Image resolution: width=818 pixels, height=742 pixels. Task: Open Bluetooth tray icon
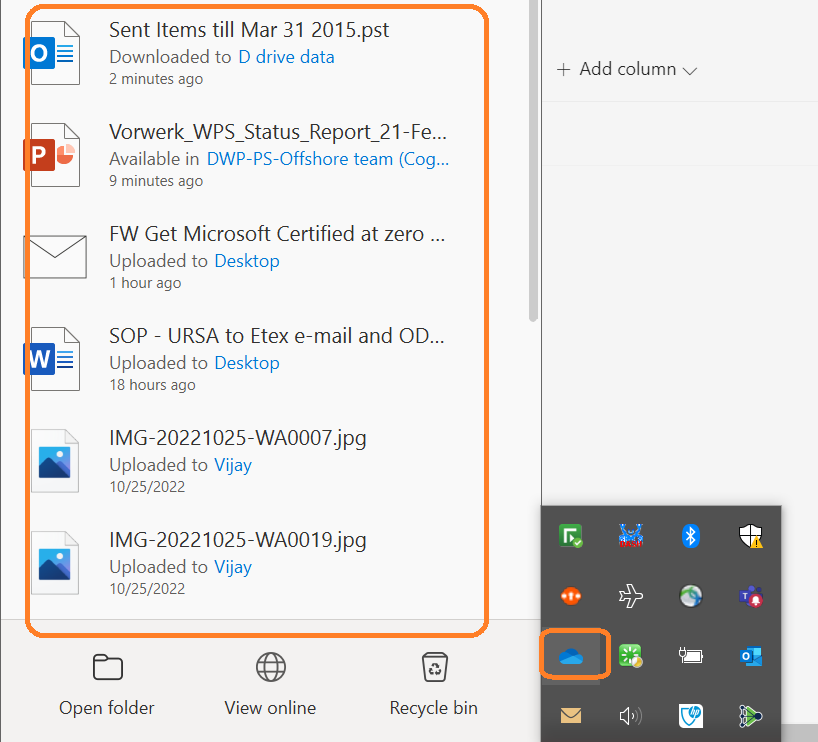(689, 536)
